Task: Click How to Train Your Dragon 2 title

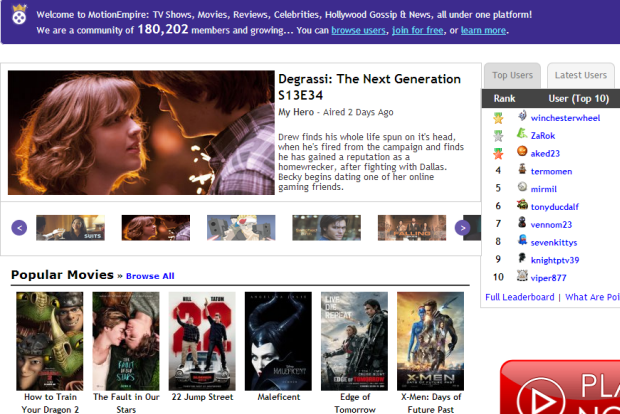Action: (50, 403)
